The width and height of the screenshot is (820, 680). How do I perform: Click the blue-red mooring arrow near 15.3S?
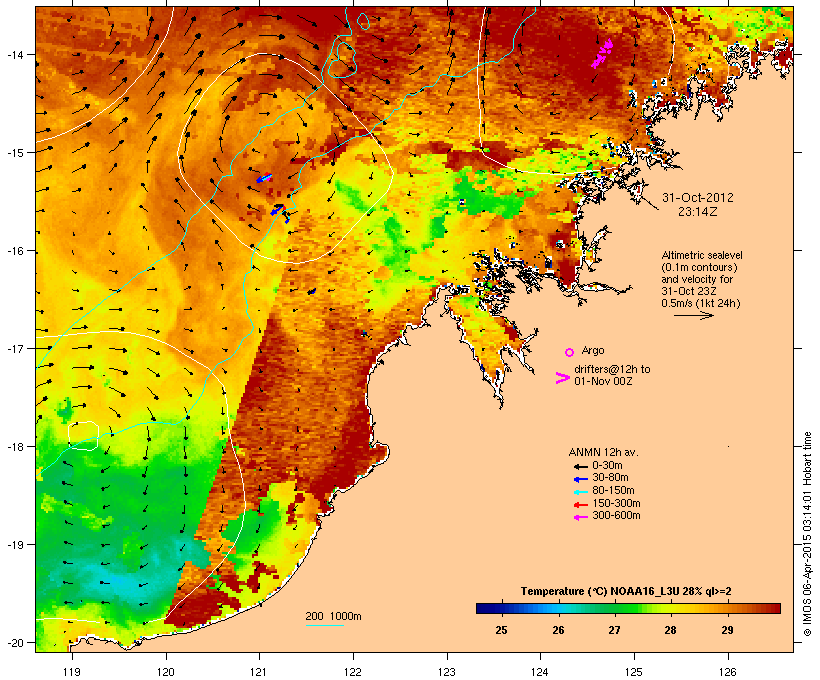tap(264, 178)
